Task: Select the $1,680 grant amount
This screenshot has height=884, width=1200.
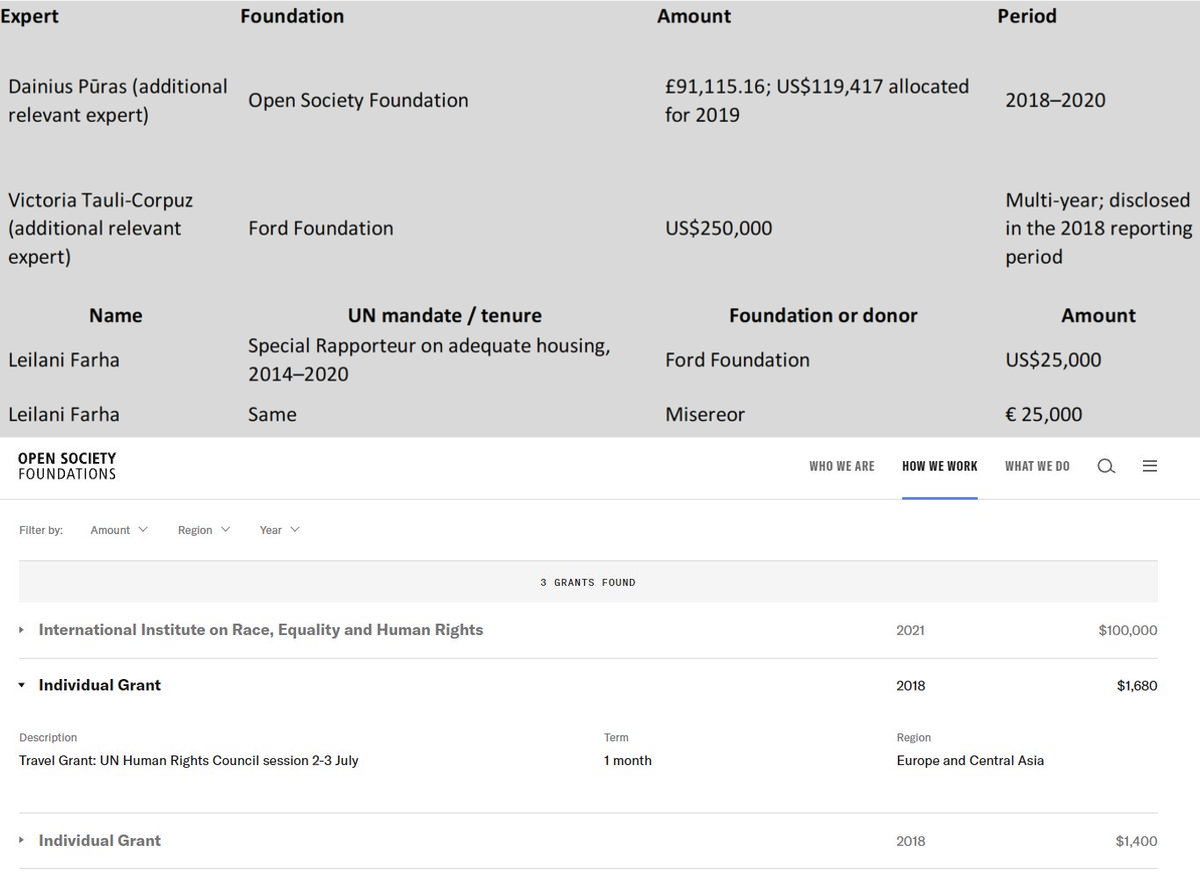Action: click(x=1137, y=685)
